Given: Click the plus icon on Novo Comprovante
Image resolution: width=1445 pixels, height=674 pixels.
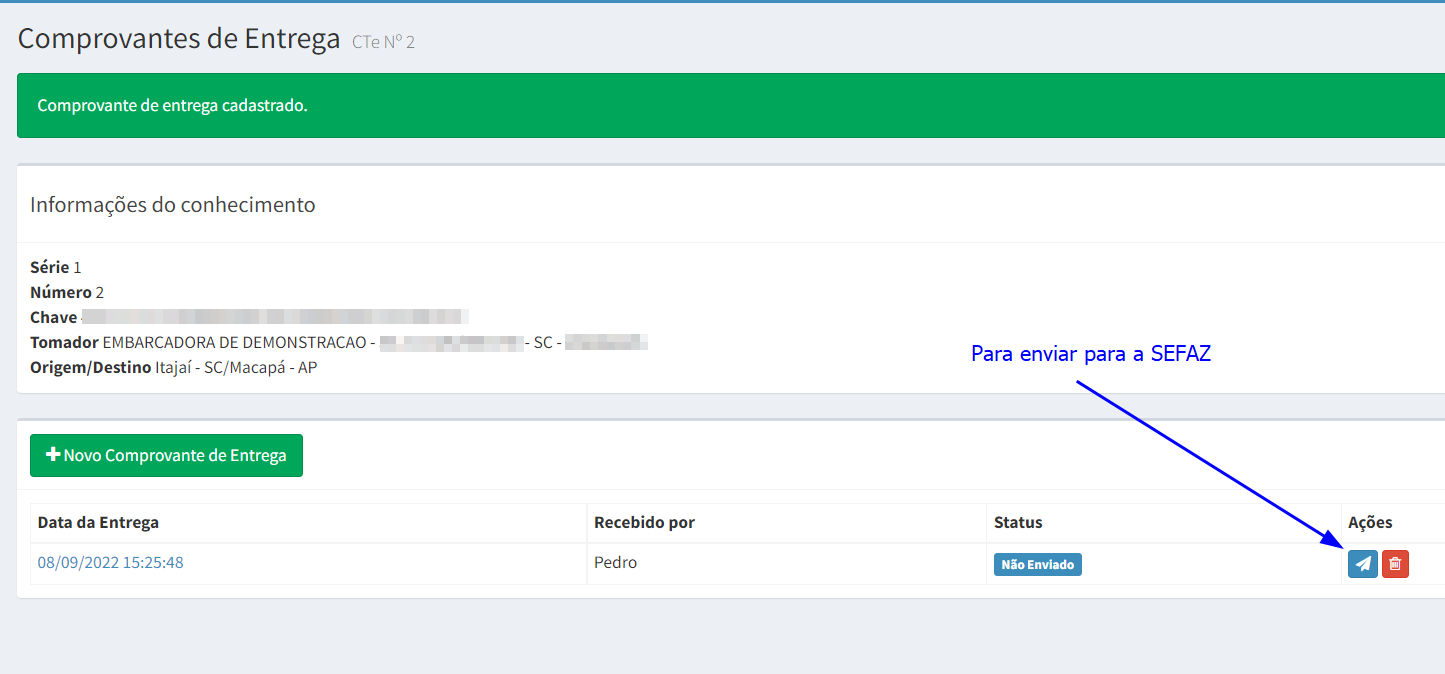Looking at the screenshot, I should (54, 455).
